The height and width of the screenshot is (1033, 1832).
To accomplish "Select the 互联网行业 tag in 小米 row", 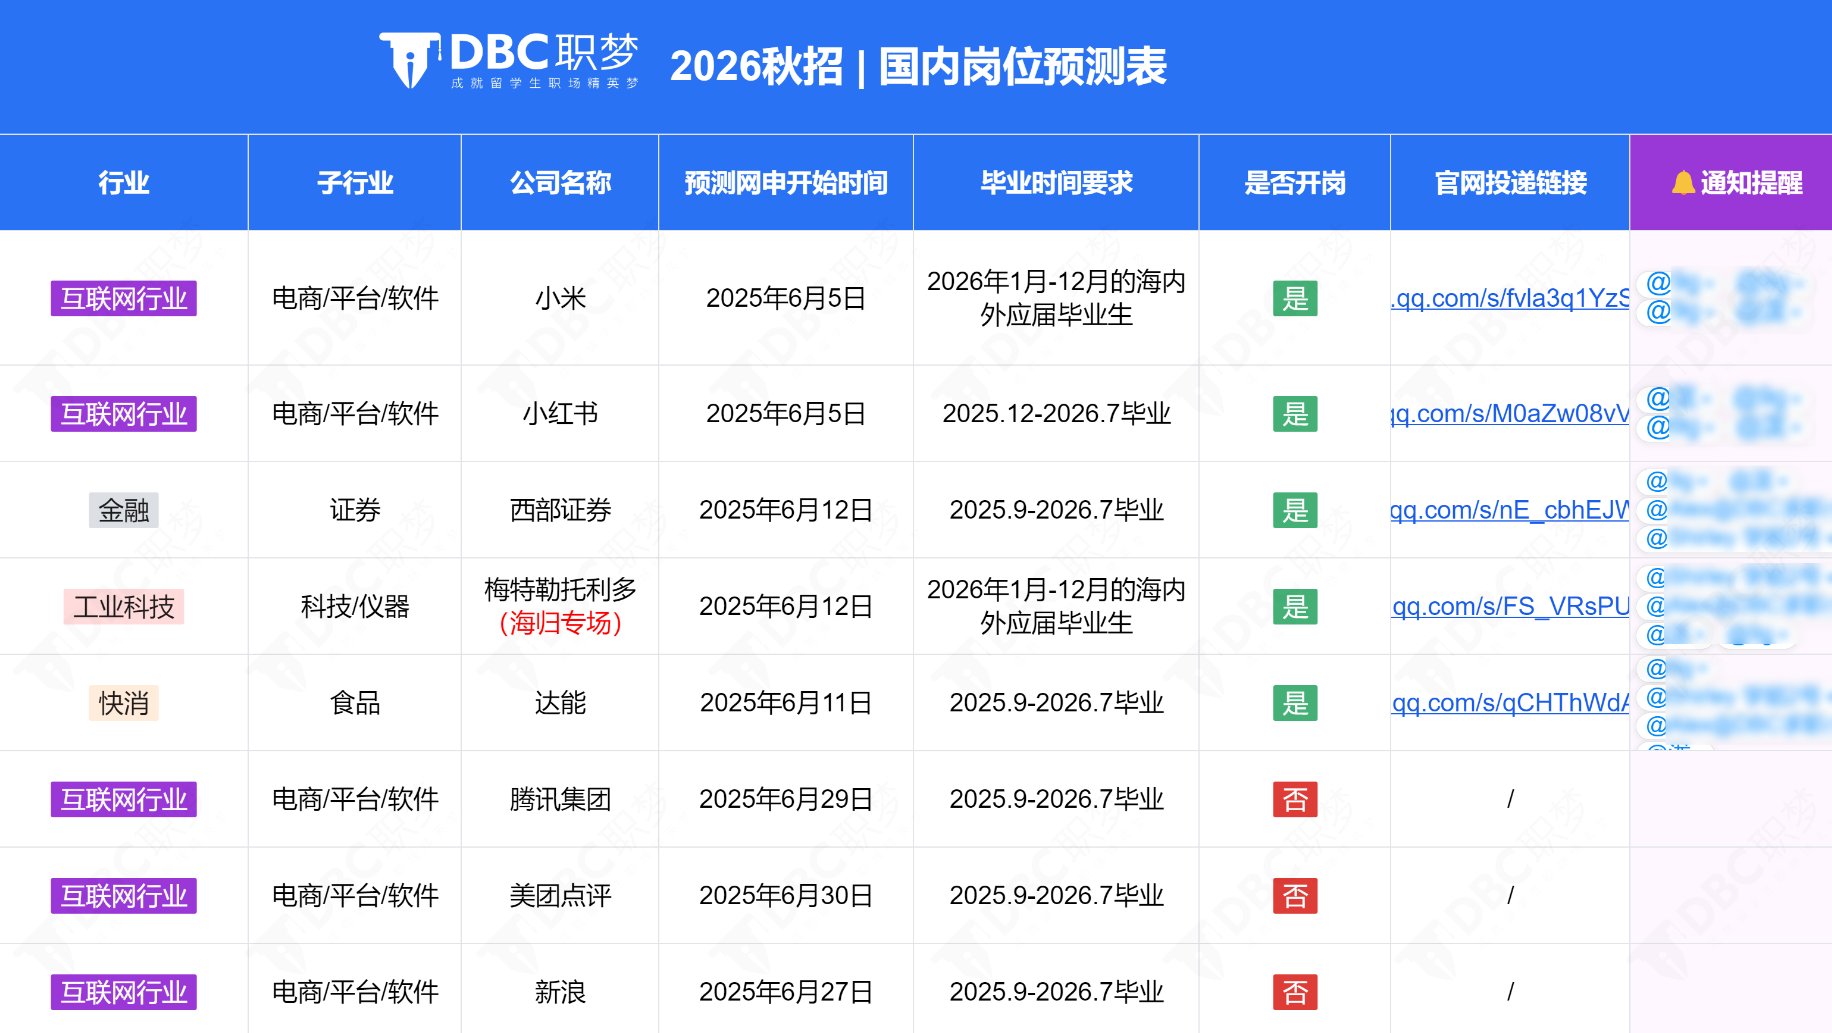I will pos(124,298).
